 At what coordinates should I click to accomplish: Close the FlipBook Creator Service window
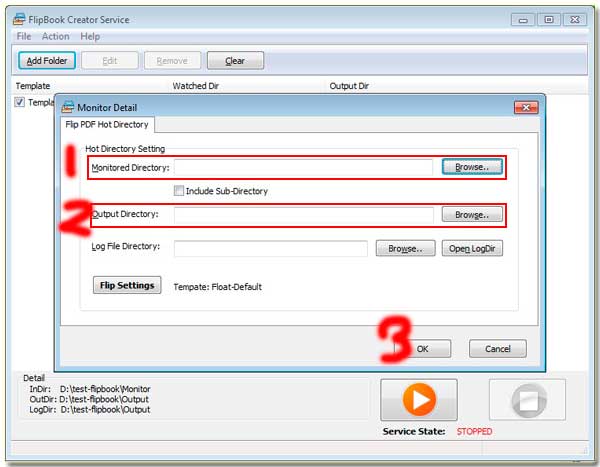575,20
